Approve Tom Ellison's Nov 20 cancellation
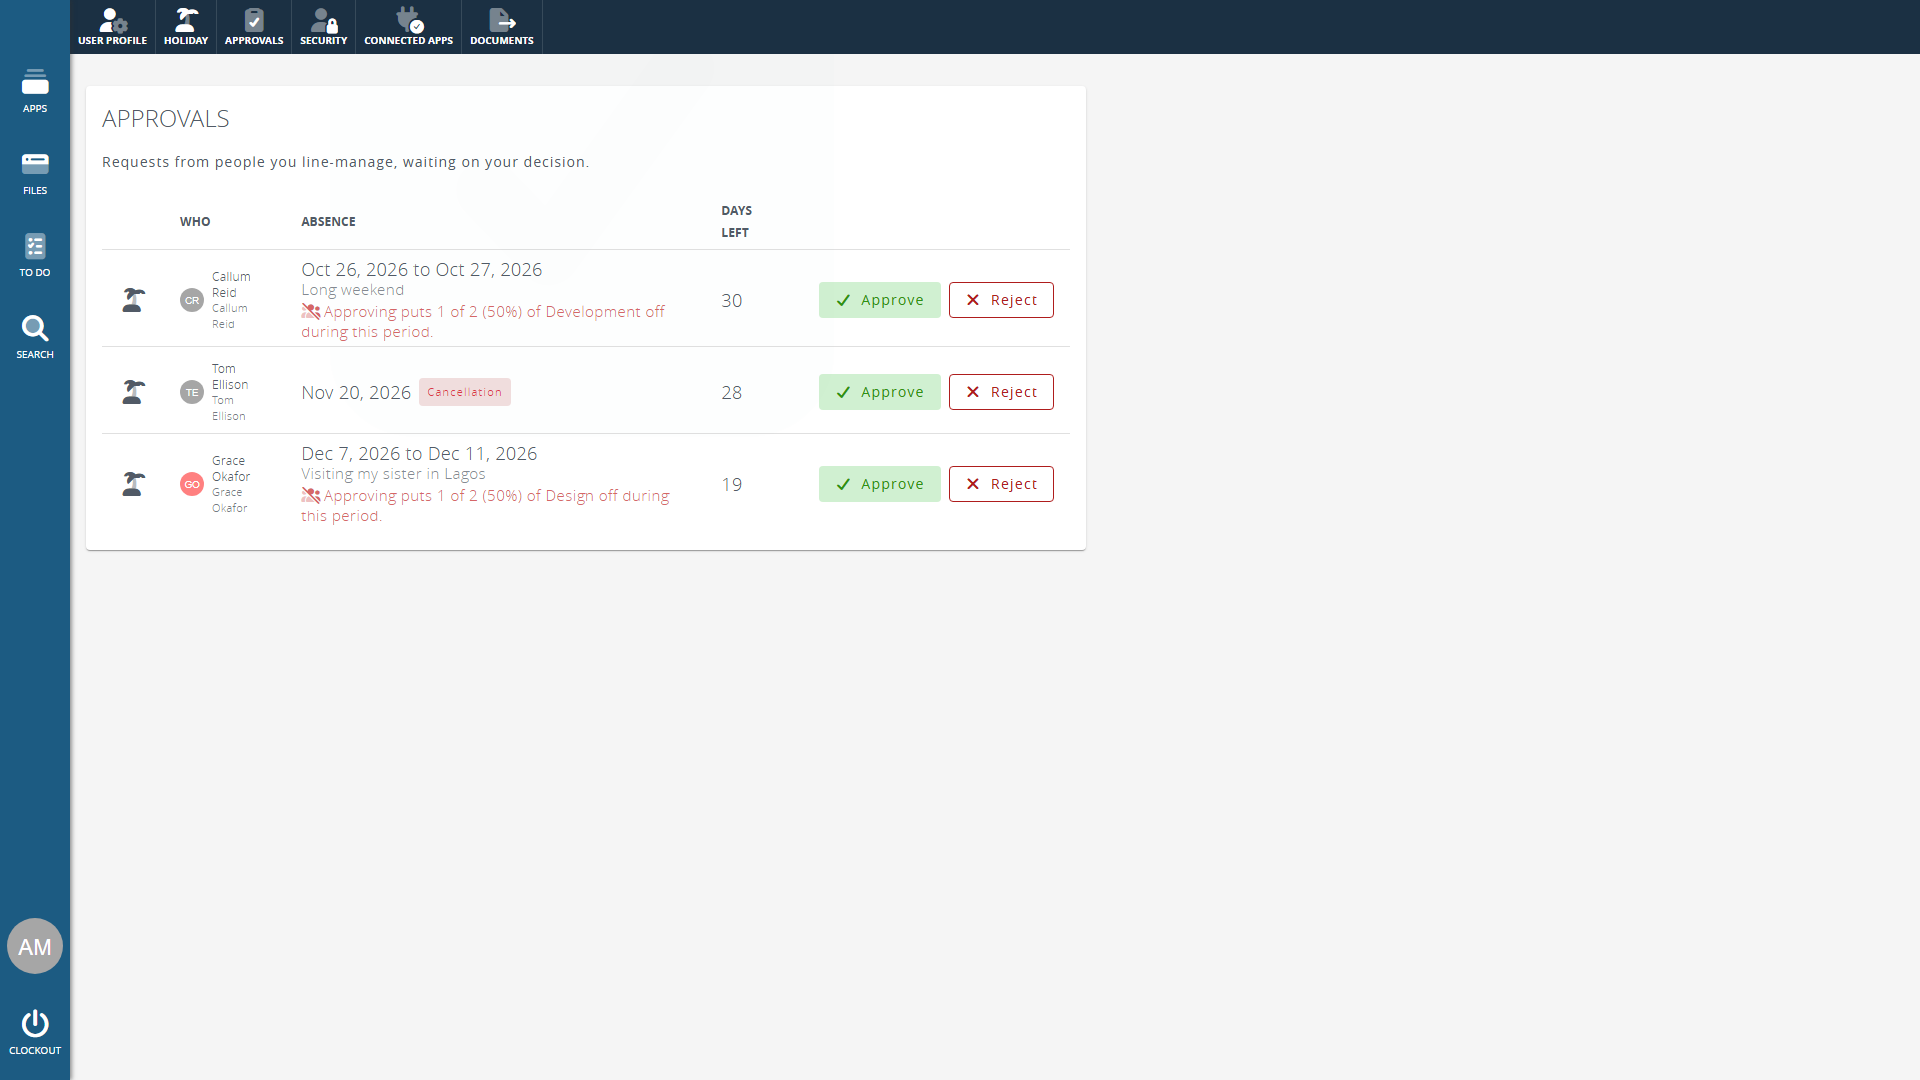Image resolution: width=1920 pixels, height=1080 pixels. coord(880,392)
